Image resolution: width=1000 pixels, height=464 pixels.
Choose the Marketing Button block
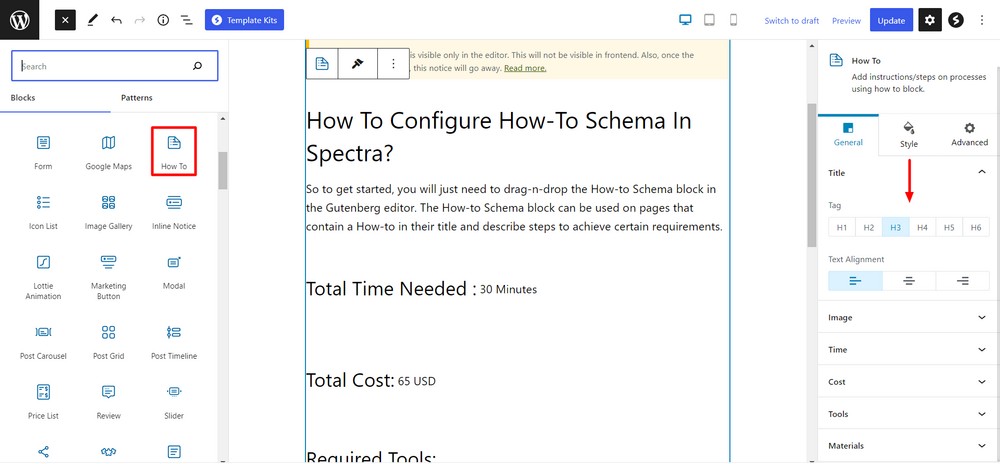click(x=108, y=270)
